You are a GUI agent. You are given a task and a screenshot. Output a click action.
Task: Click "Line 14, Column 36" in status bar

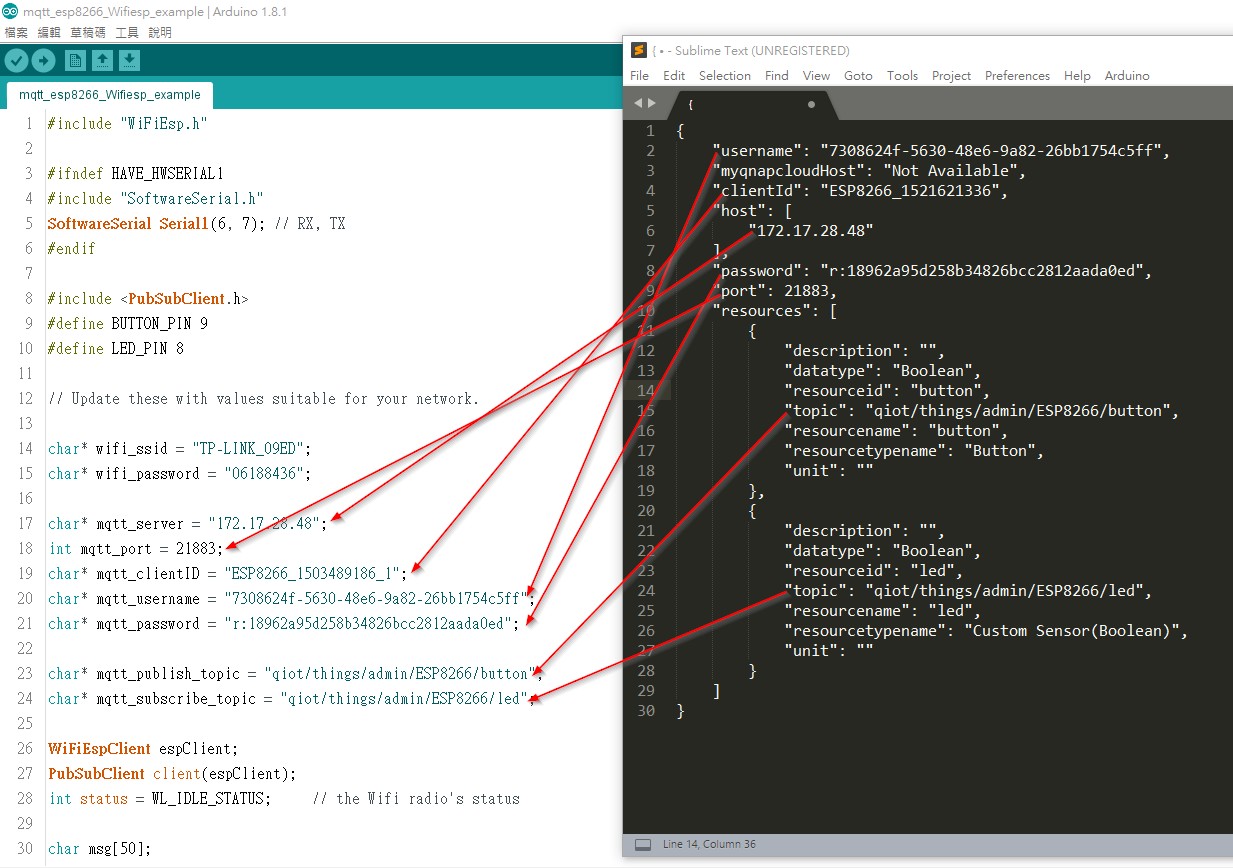tap(709, 845)
